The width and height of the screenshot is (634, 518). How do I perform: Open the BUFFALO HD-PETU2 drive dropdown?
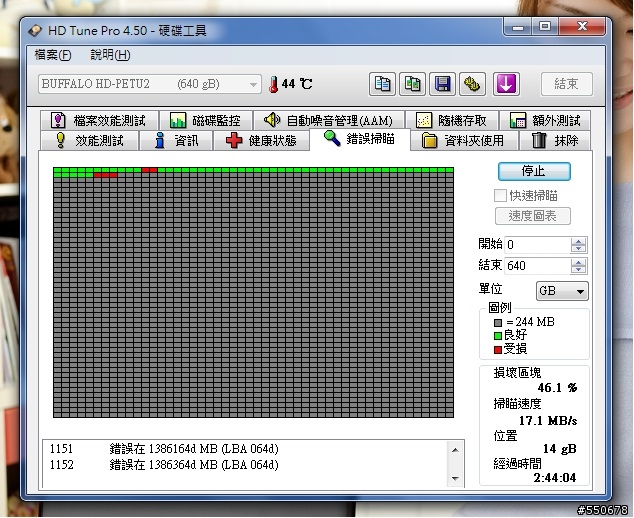(150, 84)
